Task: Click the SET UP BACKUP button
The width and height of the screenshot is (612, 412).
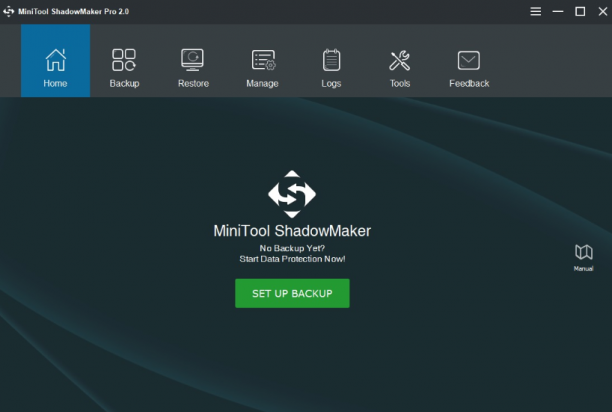Action: pyautogui.click(x=292, y=293)
